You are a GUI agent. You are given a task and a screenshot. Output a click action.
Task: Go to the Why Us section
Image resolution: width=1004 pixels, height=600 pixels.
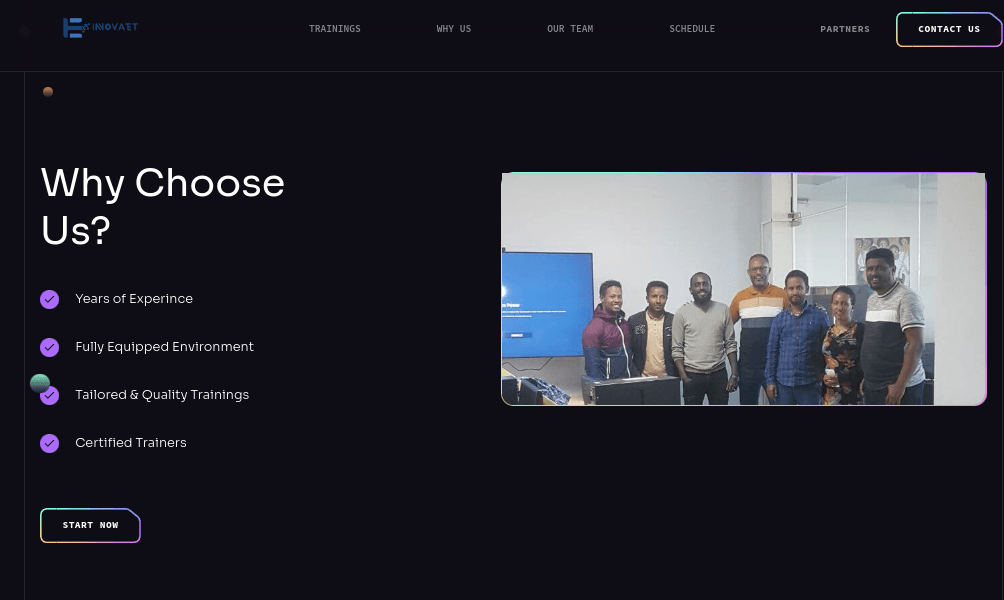(453, 29)
